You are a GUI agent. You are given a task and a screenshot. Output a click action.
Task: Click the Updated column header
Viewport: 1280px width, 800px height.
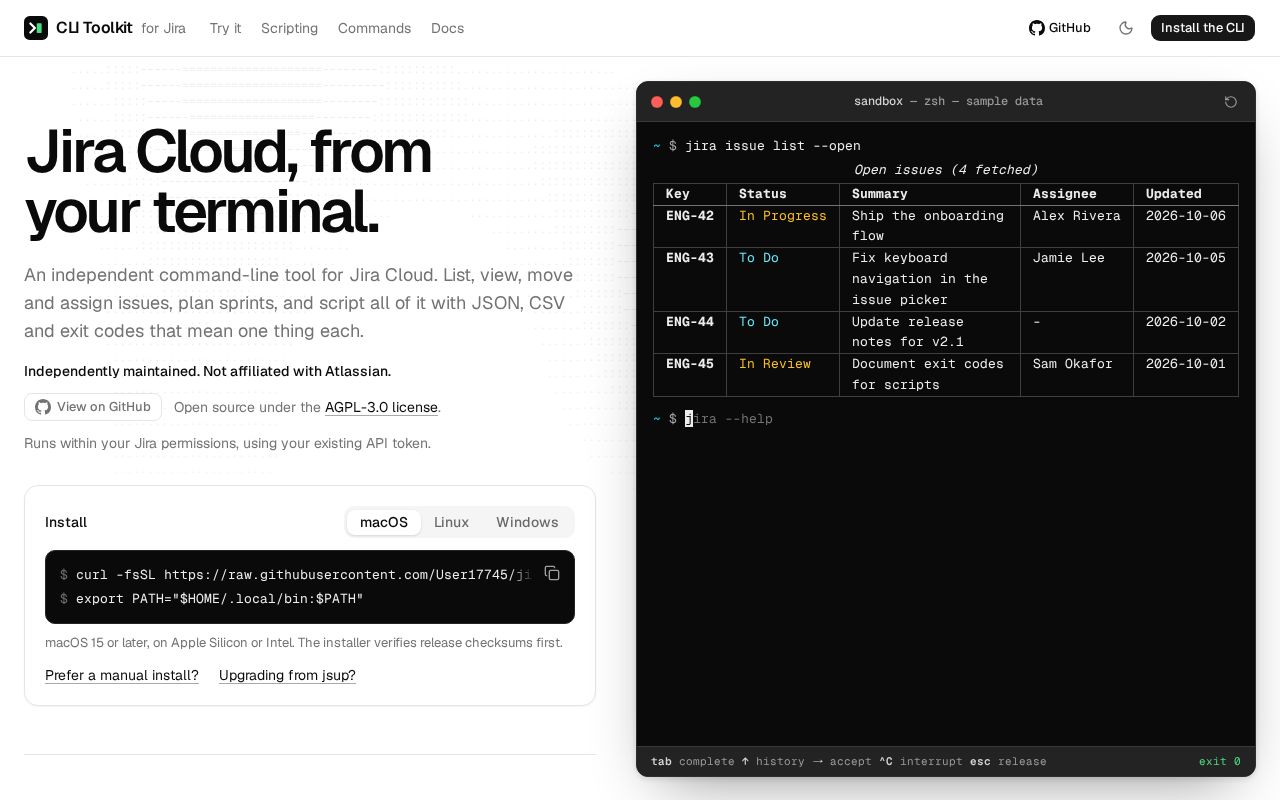1174,194
